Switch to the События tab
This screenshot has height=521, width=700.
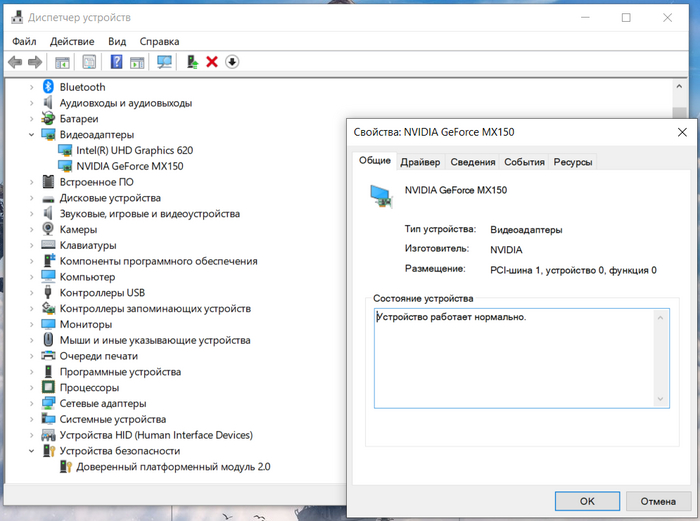pos(525,162)
